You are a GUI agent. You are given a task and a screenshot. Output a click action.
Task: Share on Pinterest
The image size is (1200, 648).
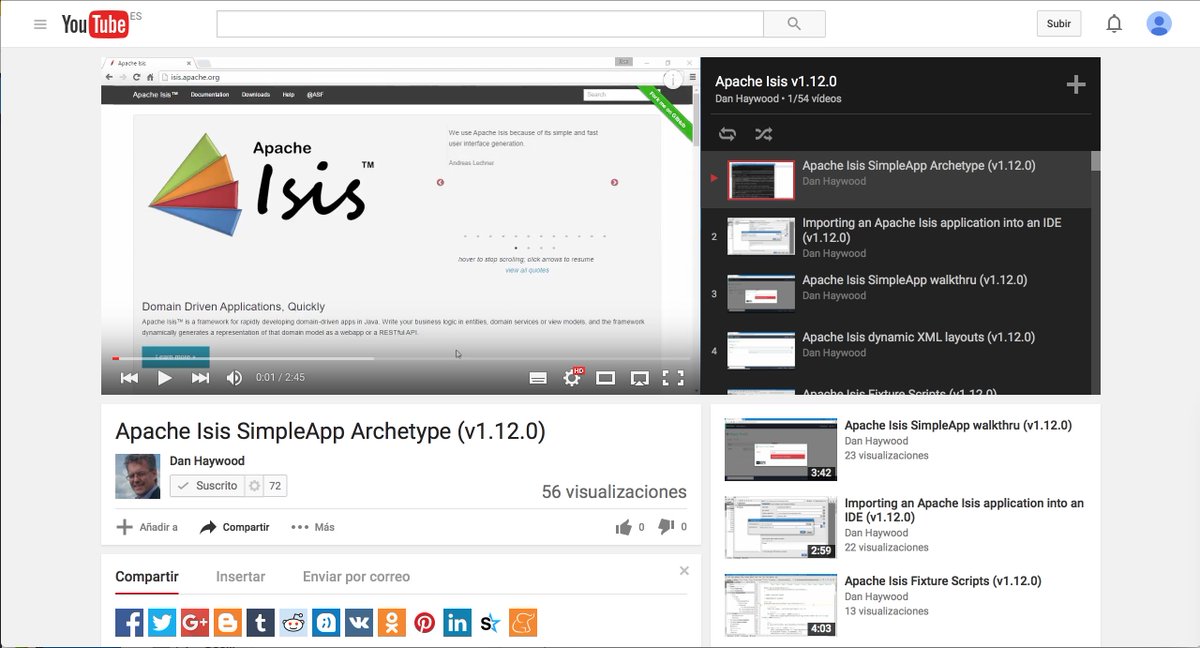pos(425,623)
